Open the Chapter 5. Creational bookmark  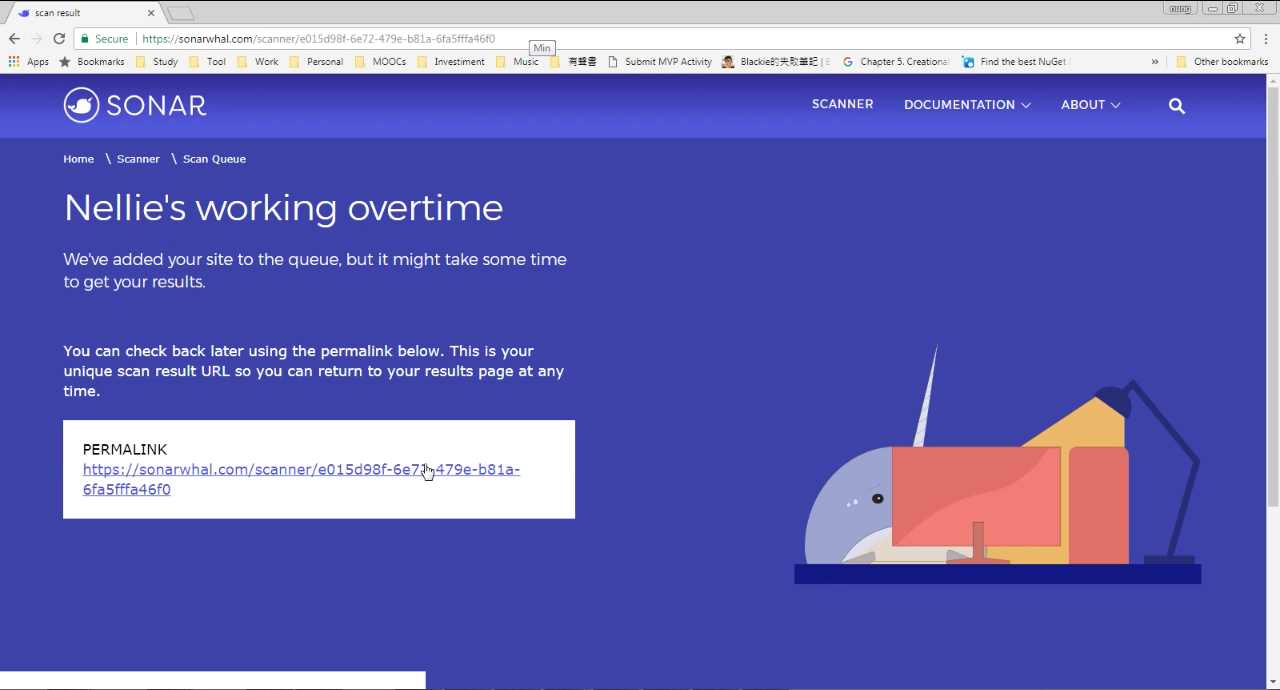[896, 61]
